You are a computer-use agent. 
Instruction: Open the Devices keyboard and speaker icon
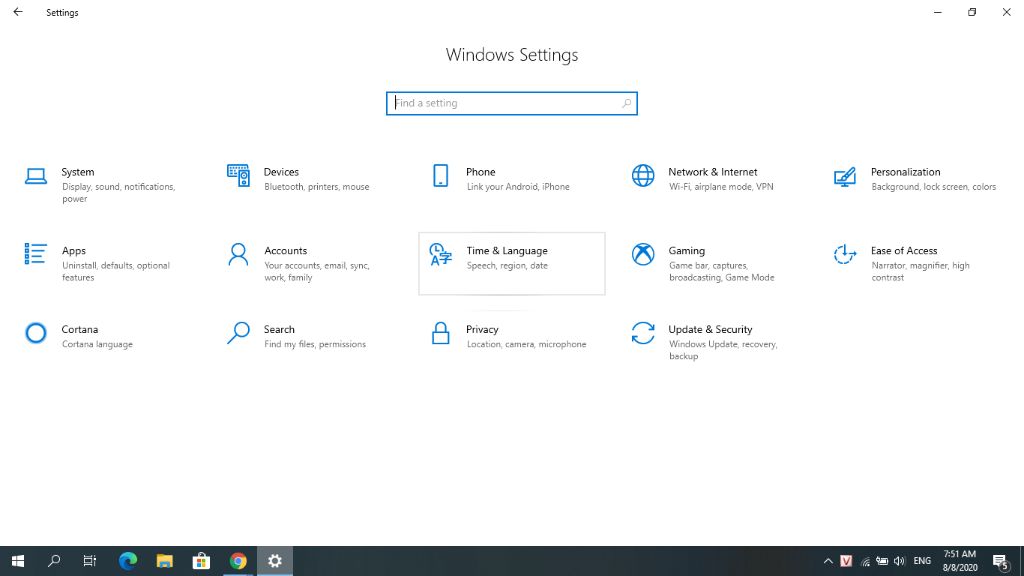point(238,175)
